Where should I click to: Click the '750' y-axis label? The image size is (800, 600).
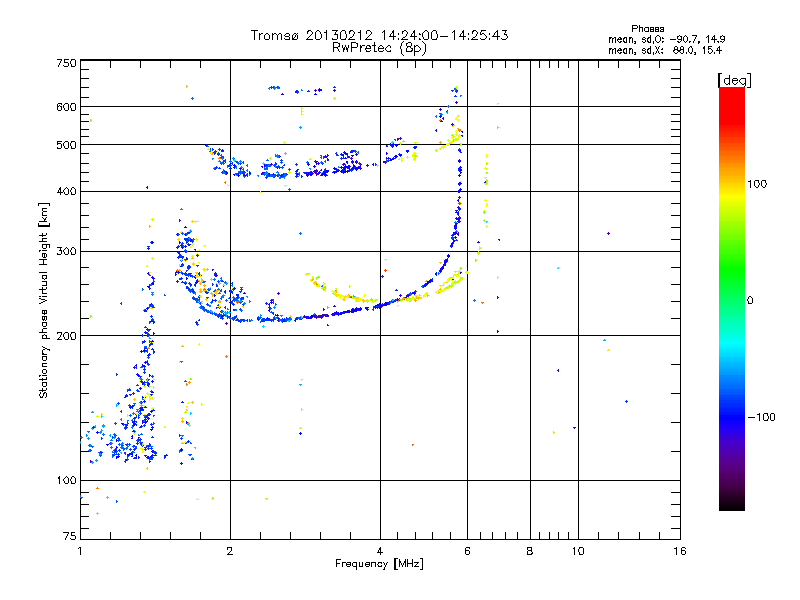(66, 63)
